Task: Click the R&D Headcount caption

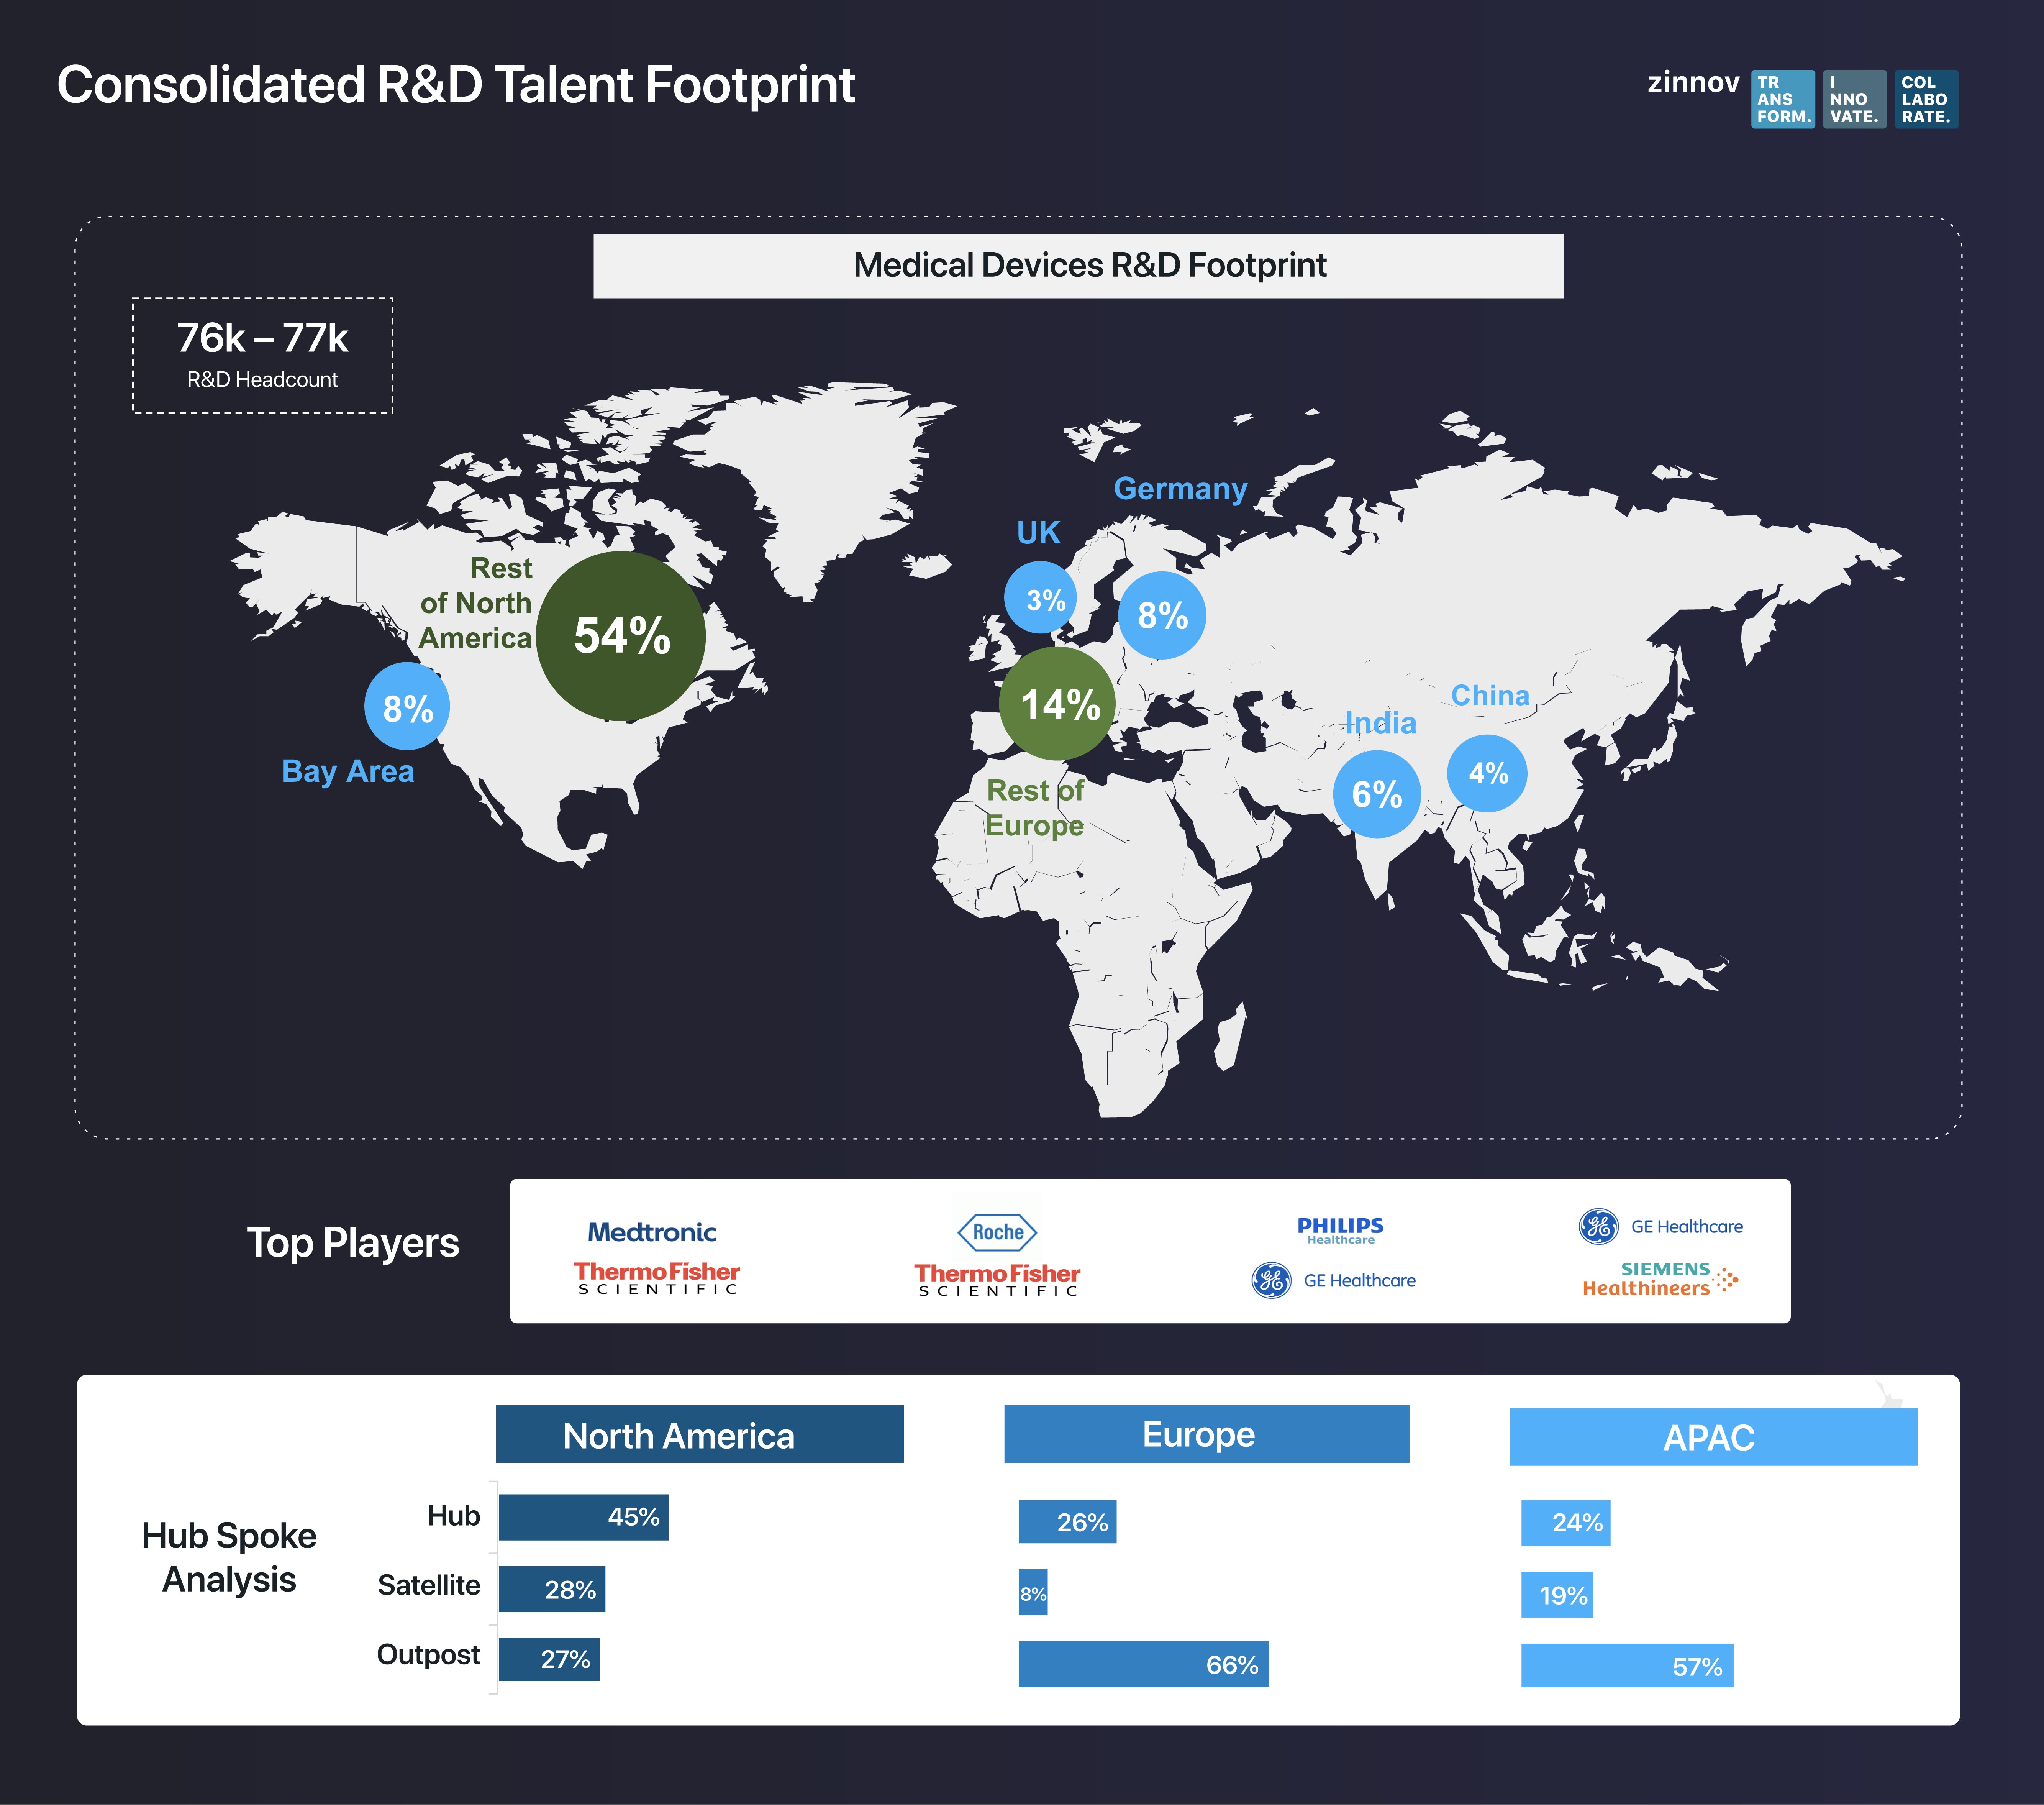Action: (x=262, y=380)
